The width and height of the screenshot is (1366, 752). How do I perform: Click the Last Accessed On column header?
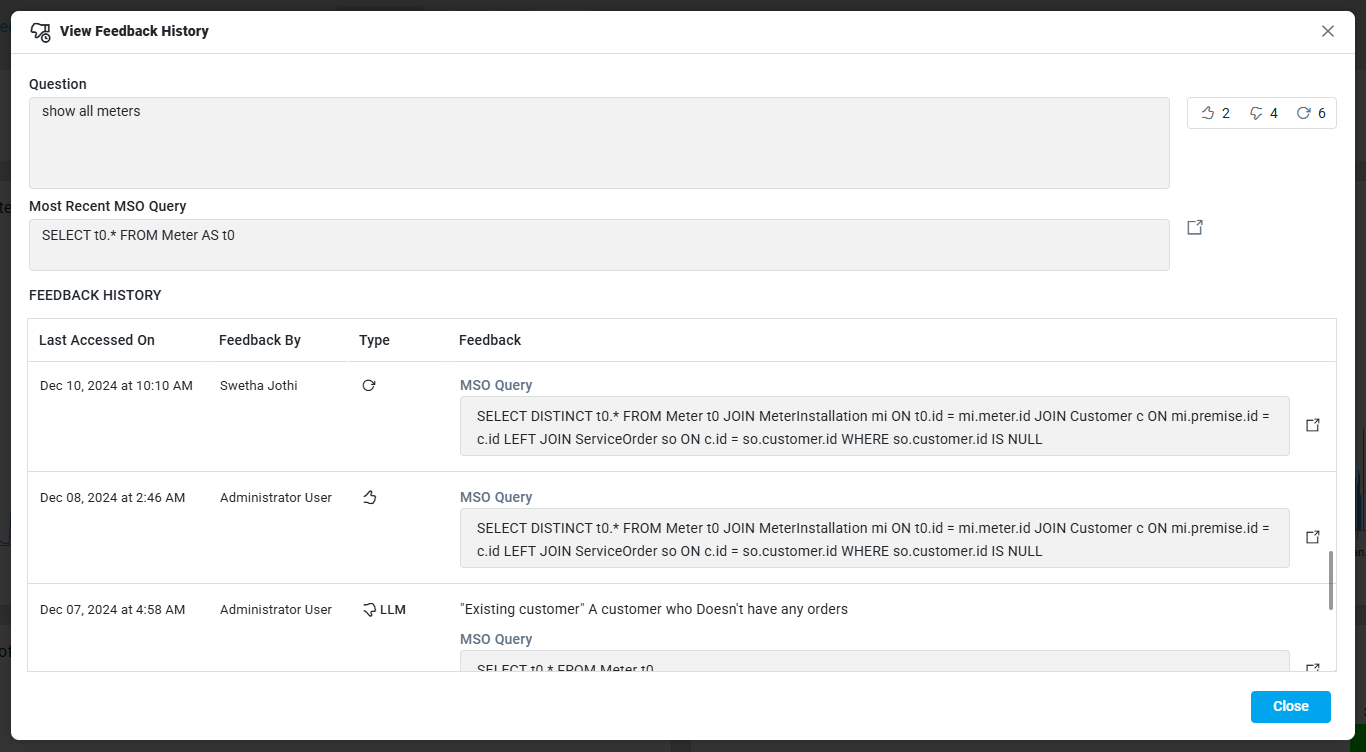[x=97, y=340]
